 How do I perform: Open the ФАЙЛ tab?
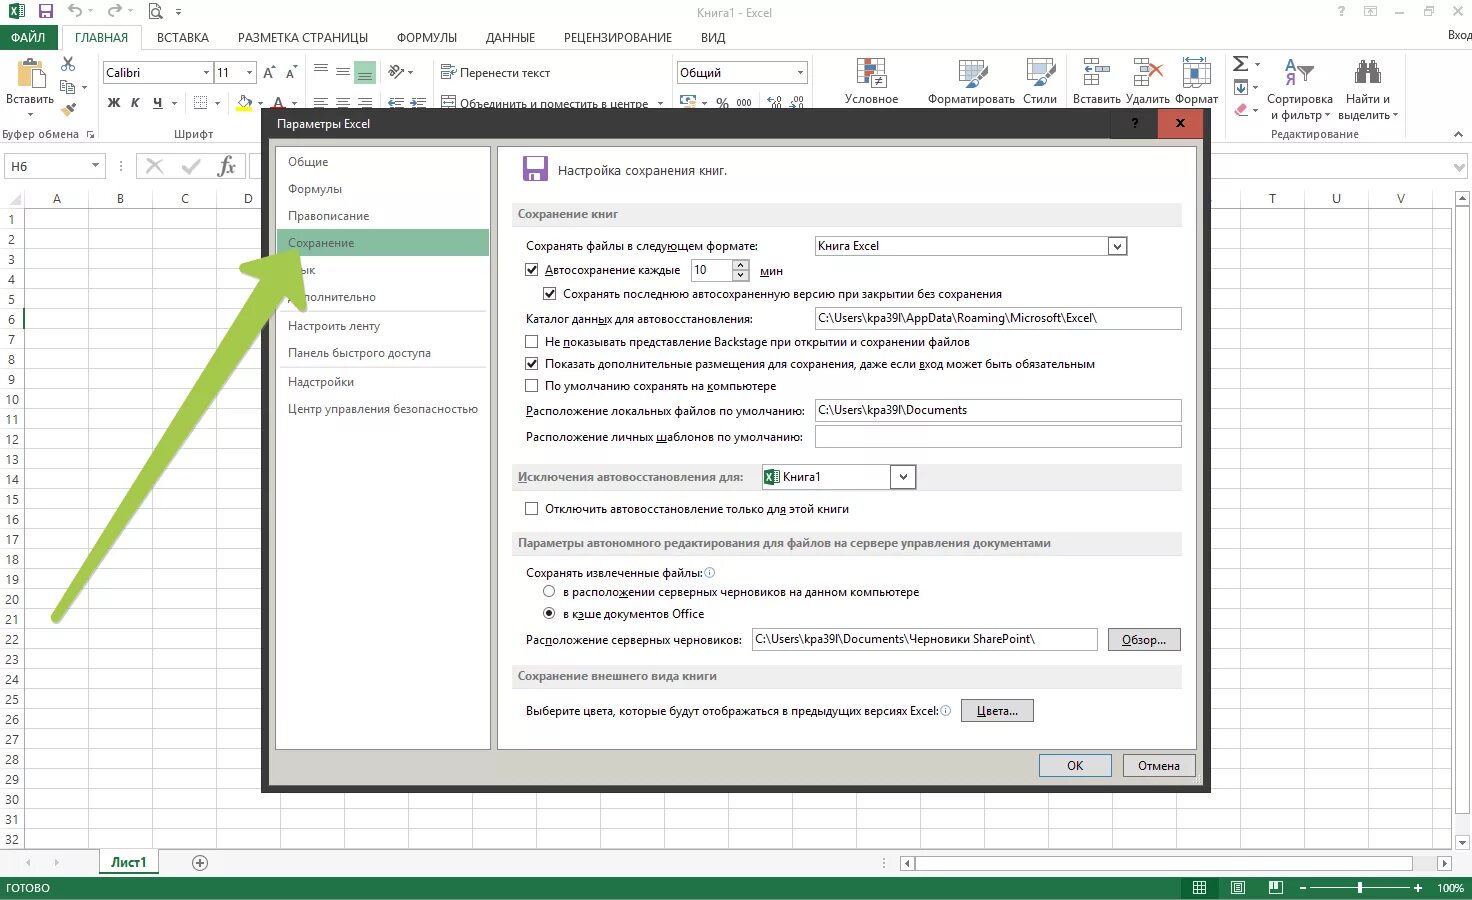(29, 37)
